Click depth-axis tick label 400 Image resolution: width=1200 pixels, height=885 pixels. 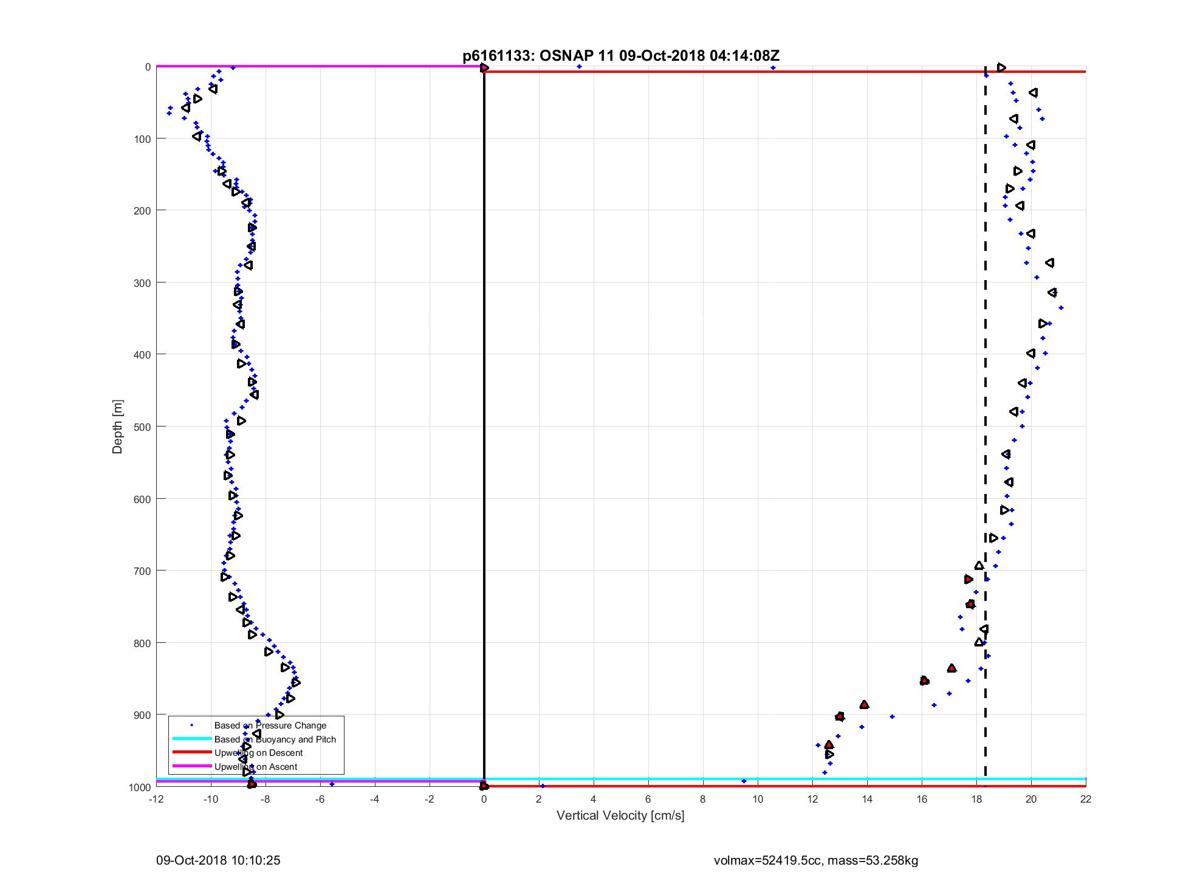[x=141, y=355]
